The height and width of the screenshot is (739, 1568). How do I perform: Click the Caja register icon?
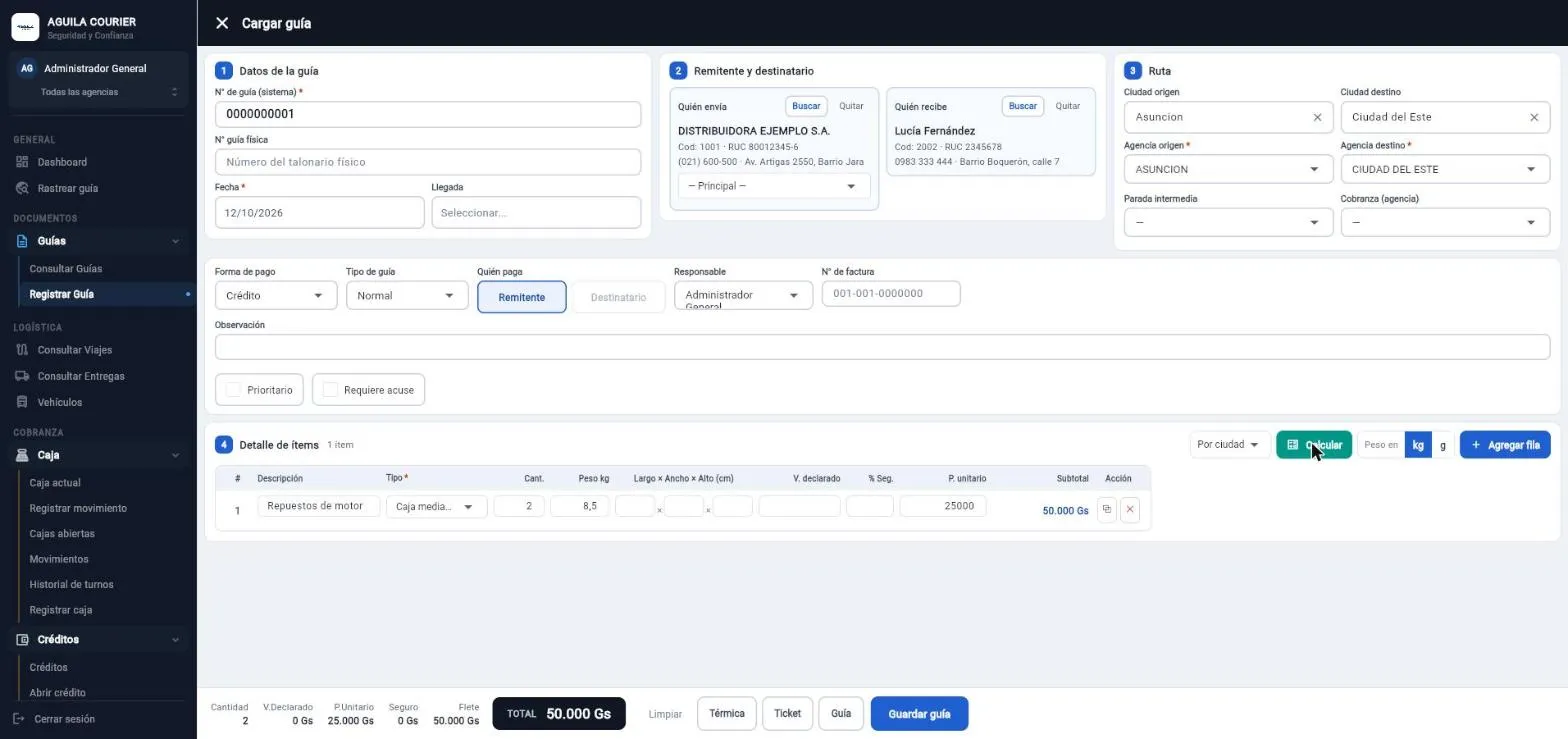pyautogui.click(x=22, y=455)
